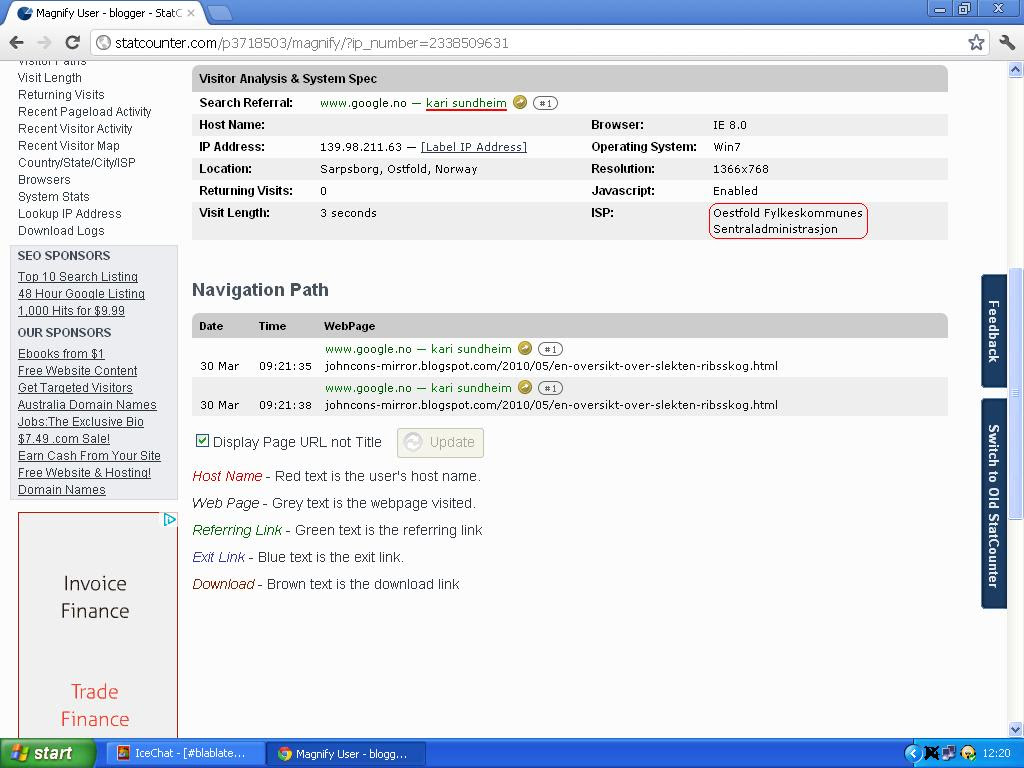
Task: Click the 48 Hour Google Listing link
Action: (81, 294)
